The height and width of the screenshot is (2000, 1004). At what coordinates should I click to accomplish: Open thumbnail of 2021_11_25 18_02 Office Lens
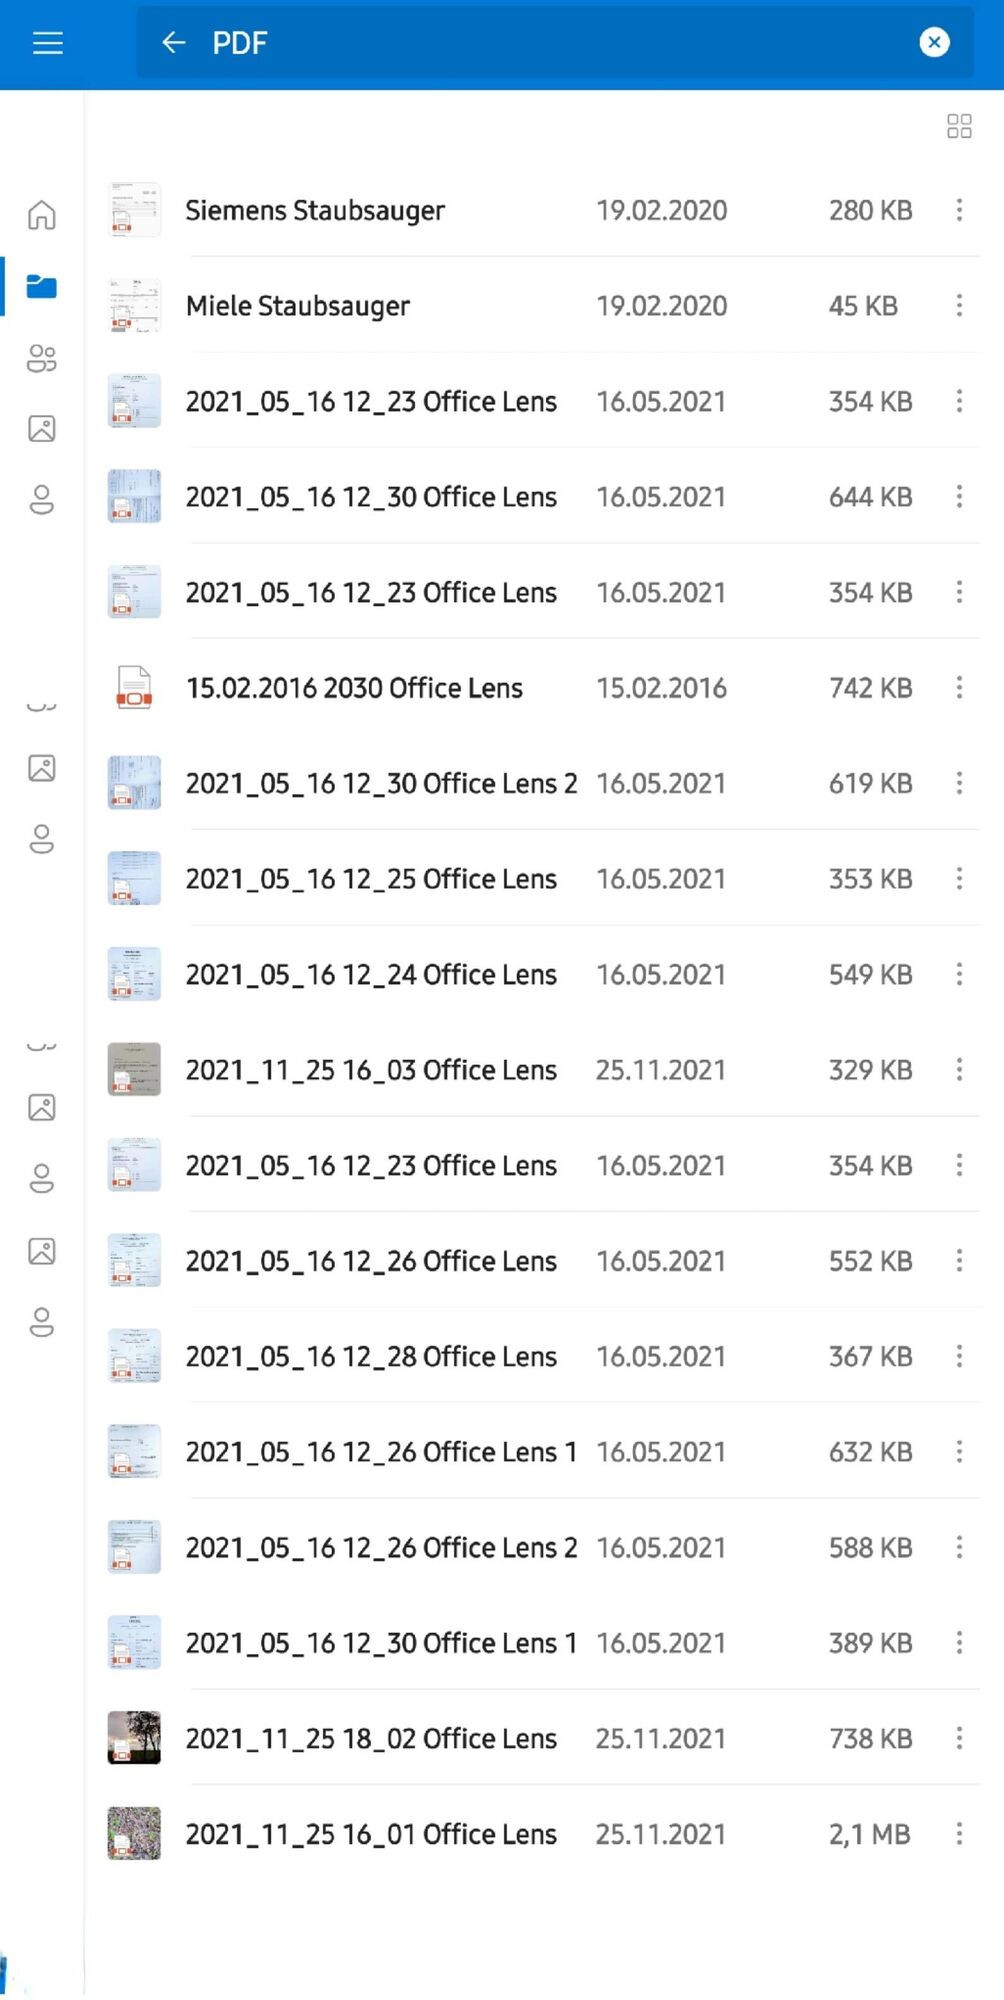pyautogui.click(x=134, y=1738)
